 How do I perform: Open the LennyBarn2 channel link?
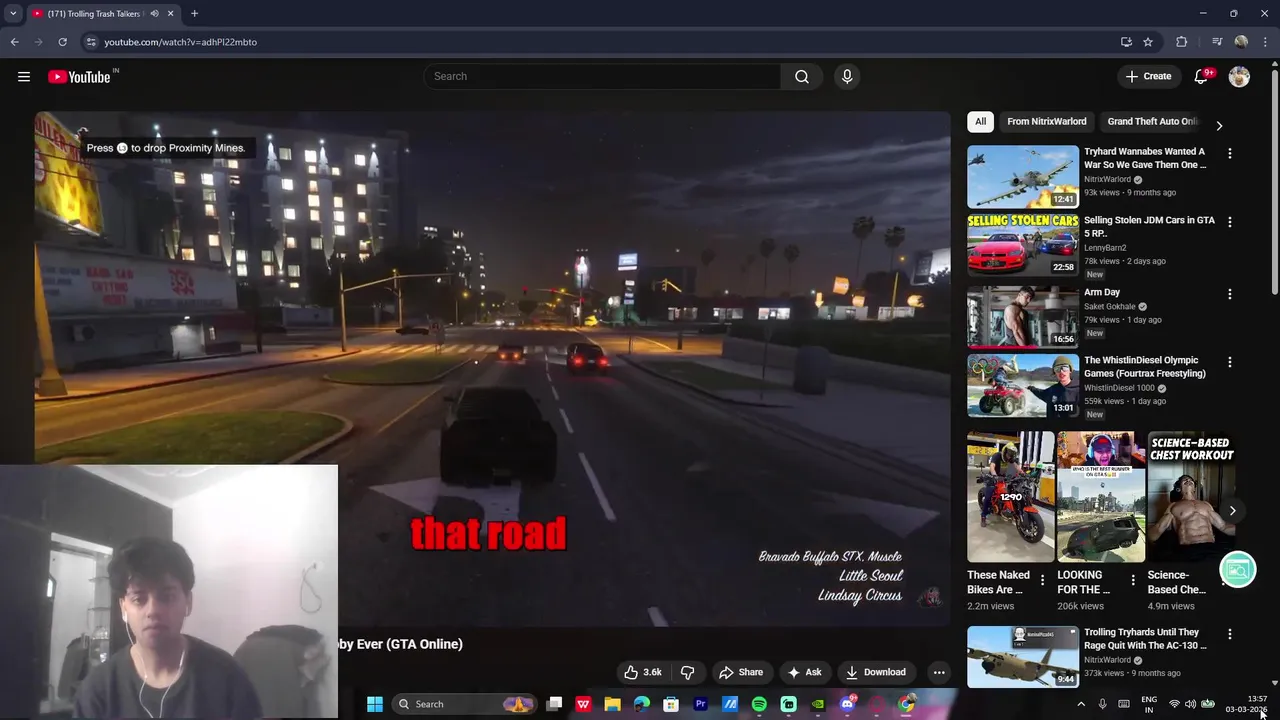[x=1105, y=248]
